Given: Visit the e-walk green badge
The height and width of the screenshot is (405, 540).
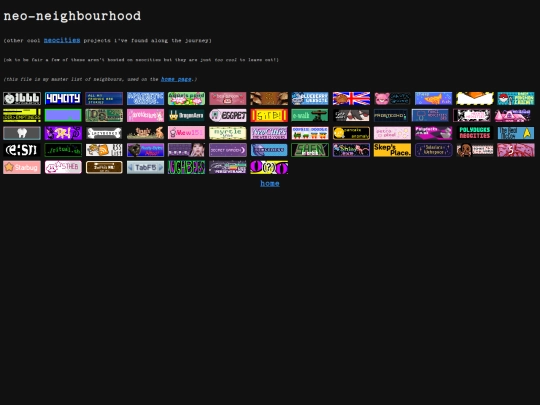Looking at the screenshot, I should [310, 116].
